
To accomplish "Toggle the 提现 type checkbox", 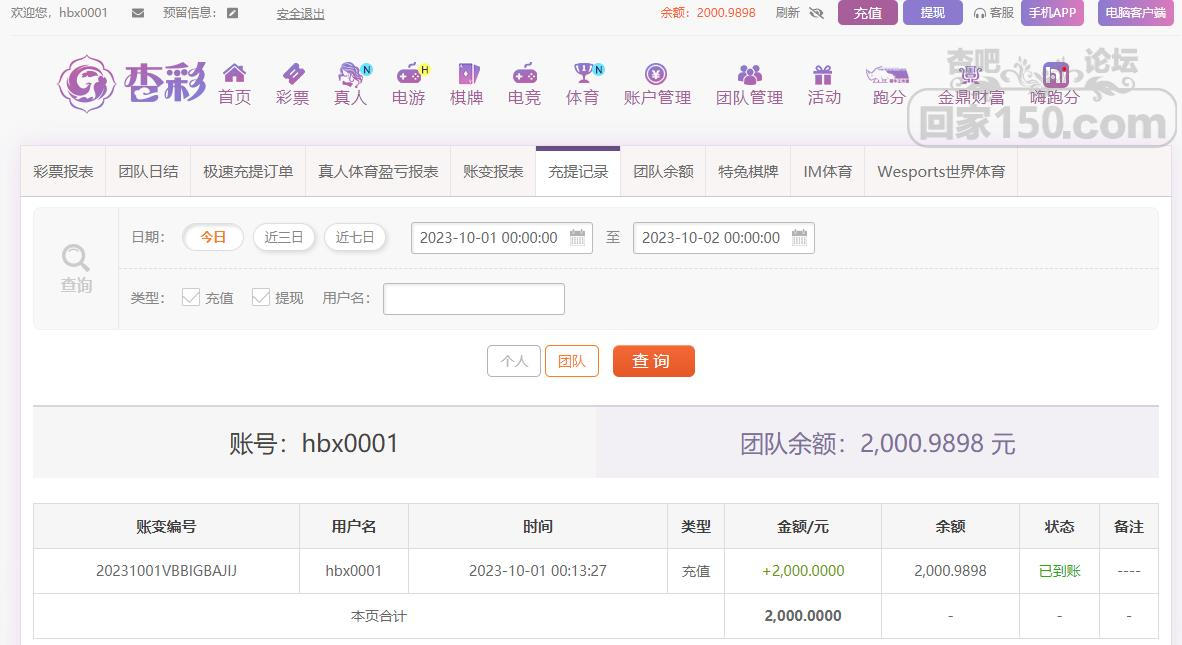I will 261,297.
